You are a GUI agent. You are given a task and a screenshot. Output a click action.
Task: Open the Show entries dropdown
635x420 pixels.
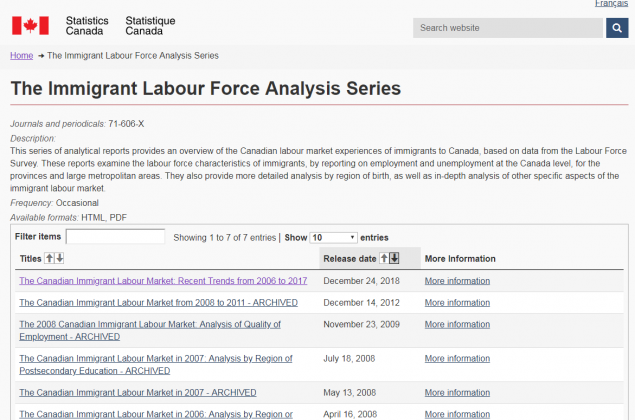click(x=333, y=237)
